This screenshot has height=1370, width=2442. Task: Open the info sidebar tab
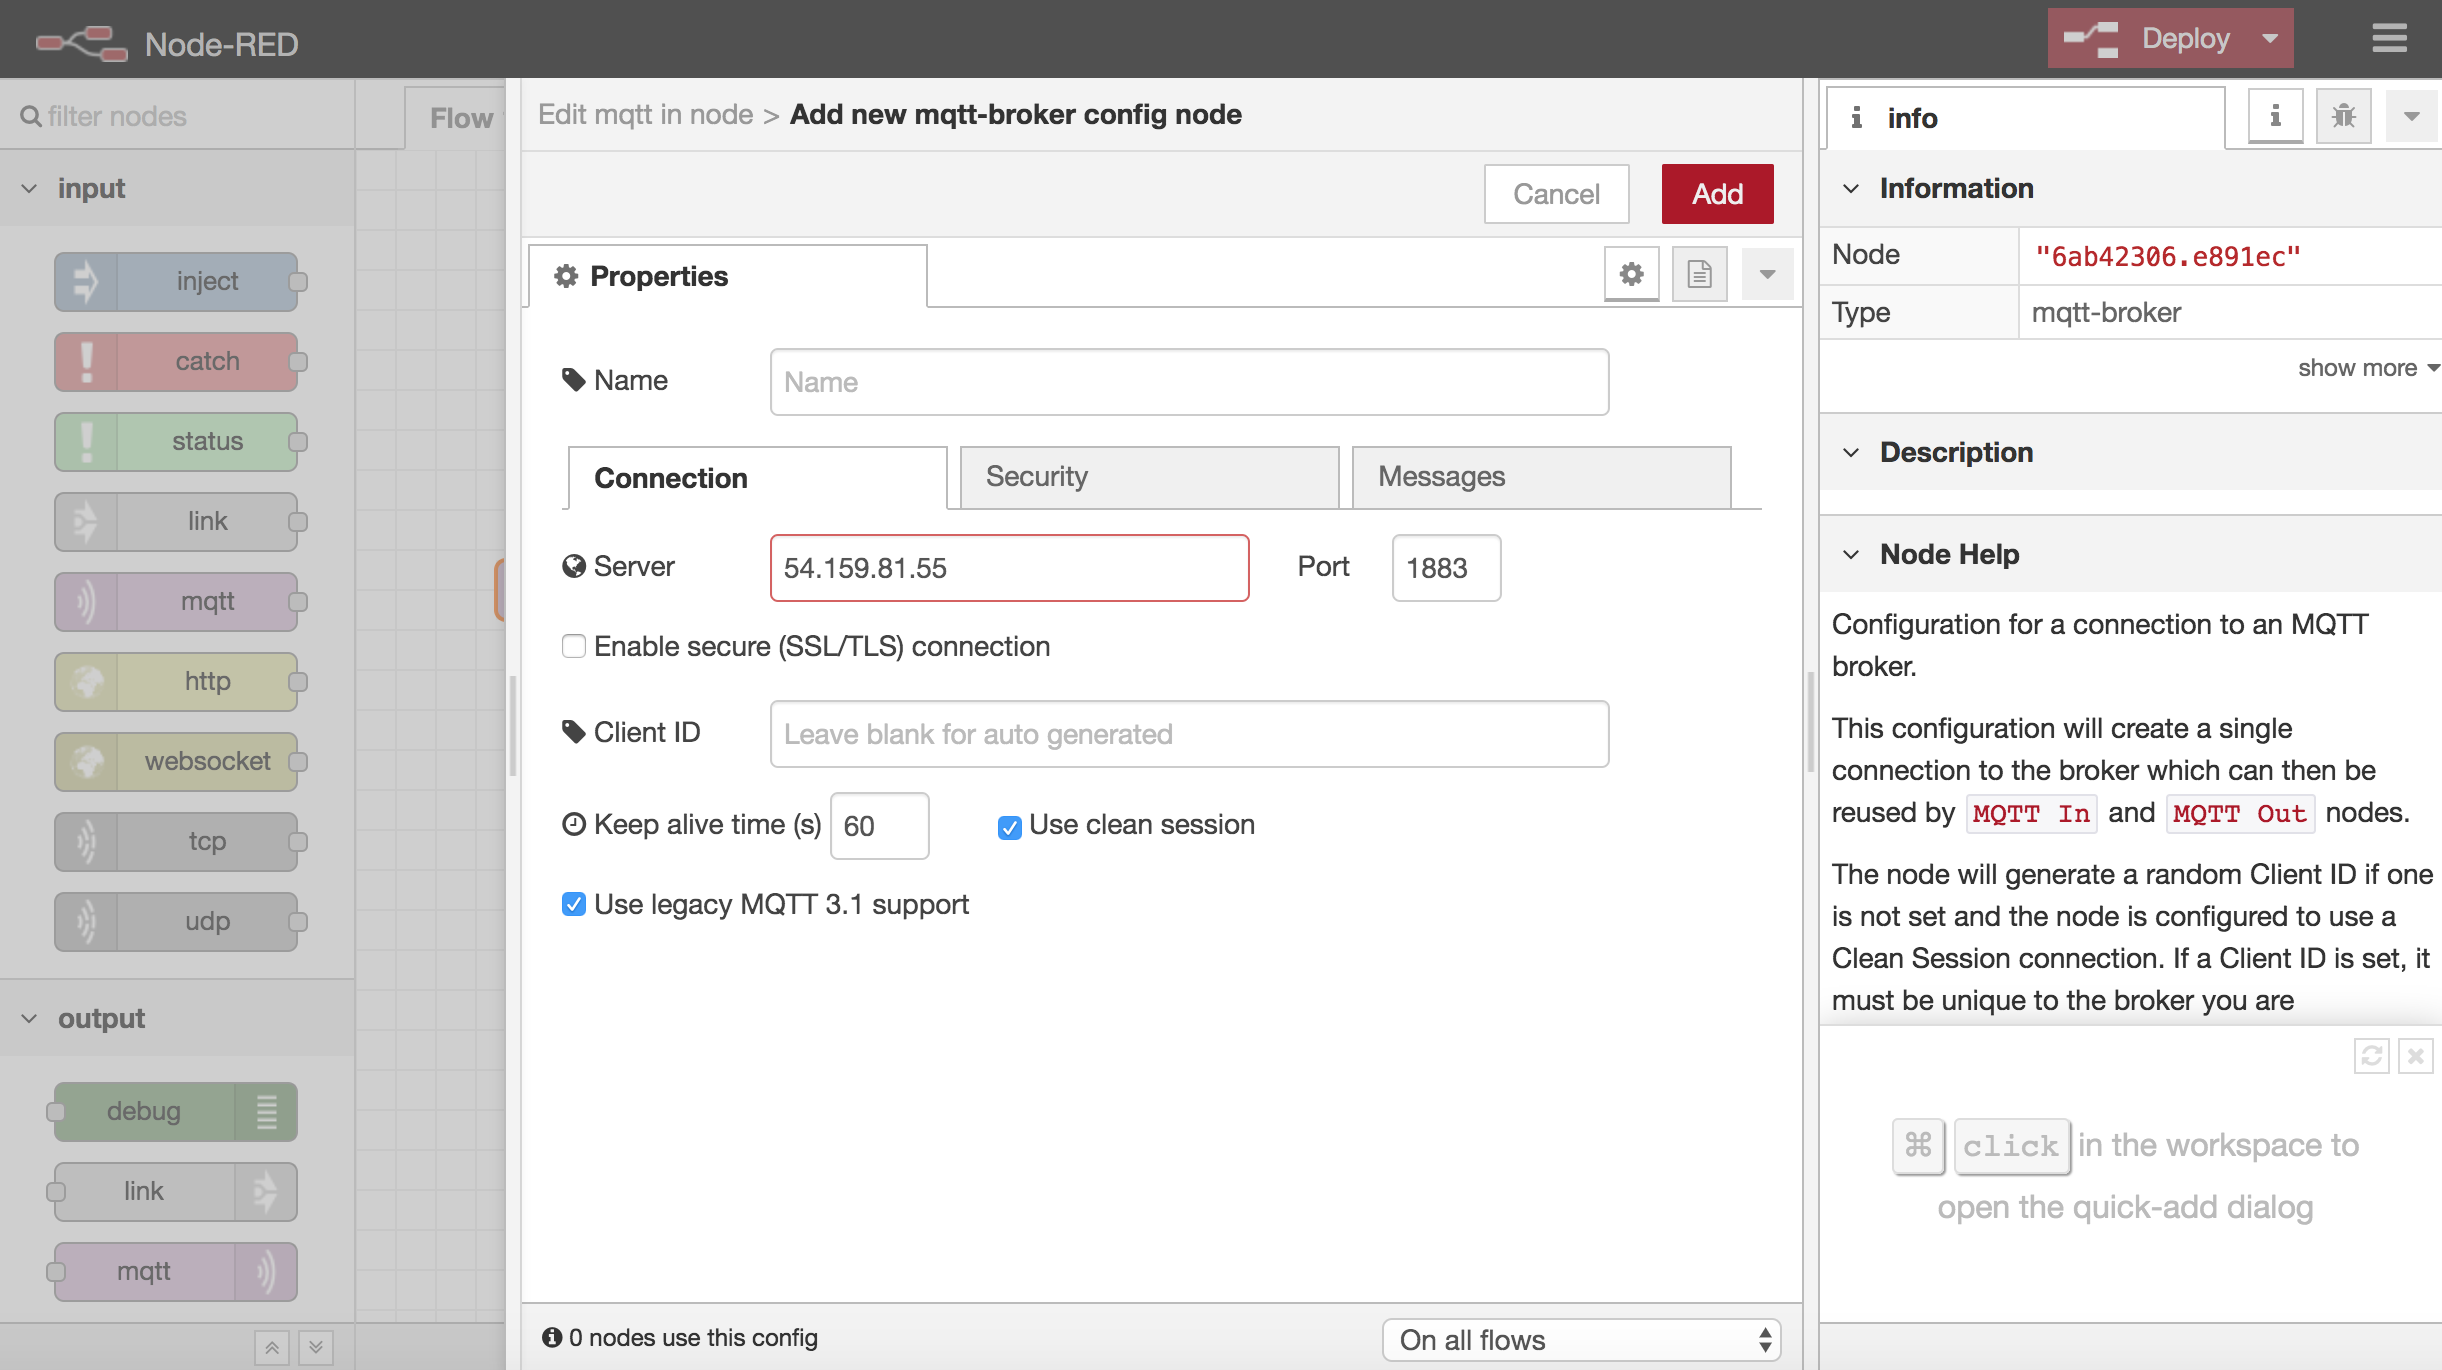(2025, 118)
